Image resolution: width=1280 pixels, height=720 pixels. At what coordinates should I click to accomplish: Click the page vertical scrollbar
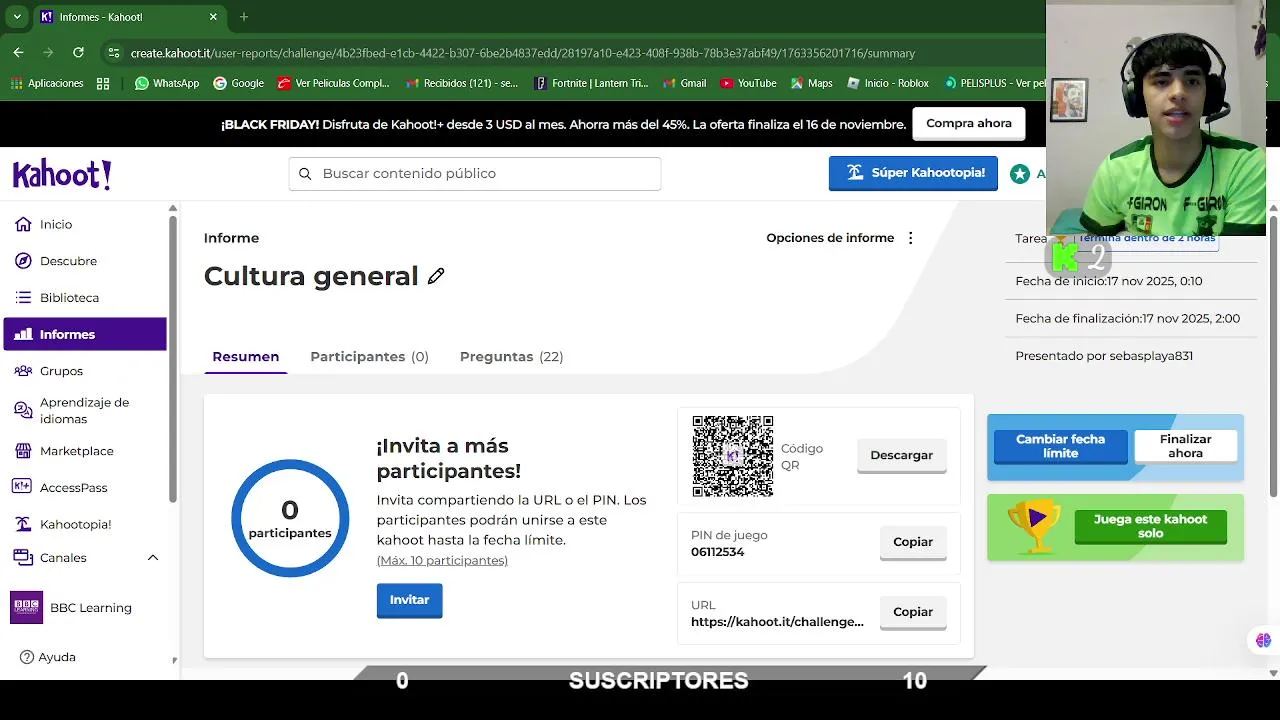(x=1272, y=355)
